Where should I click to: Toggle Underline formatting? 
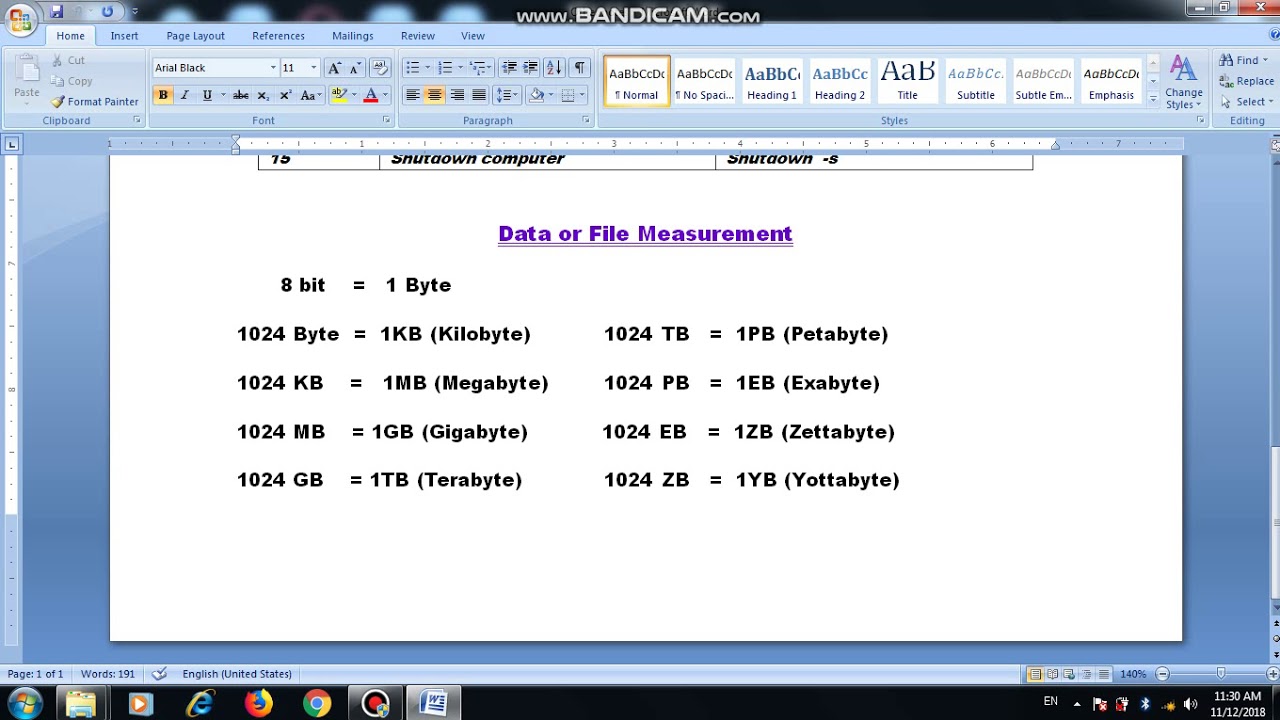tap(206, 95)
